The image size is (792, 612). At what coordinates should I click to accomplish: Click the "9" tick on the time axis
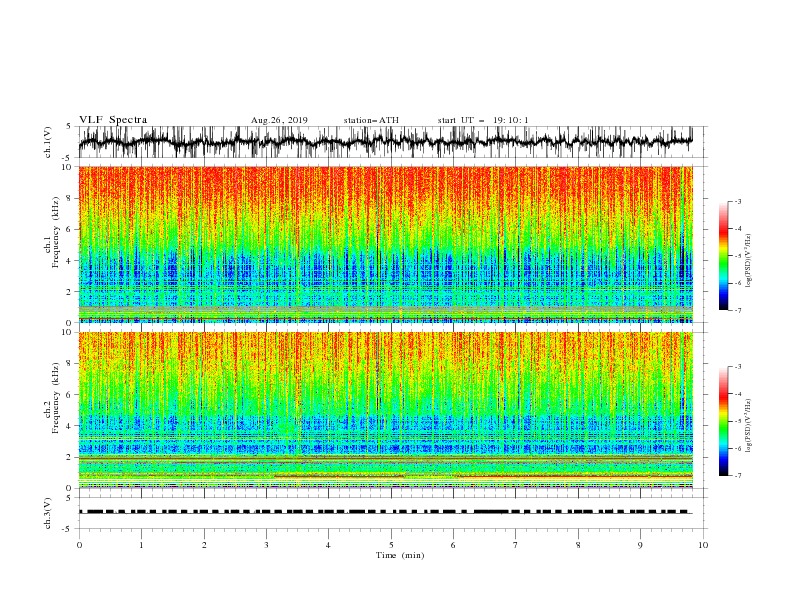tap(640, 545)
